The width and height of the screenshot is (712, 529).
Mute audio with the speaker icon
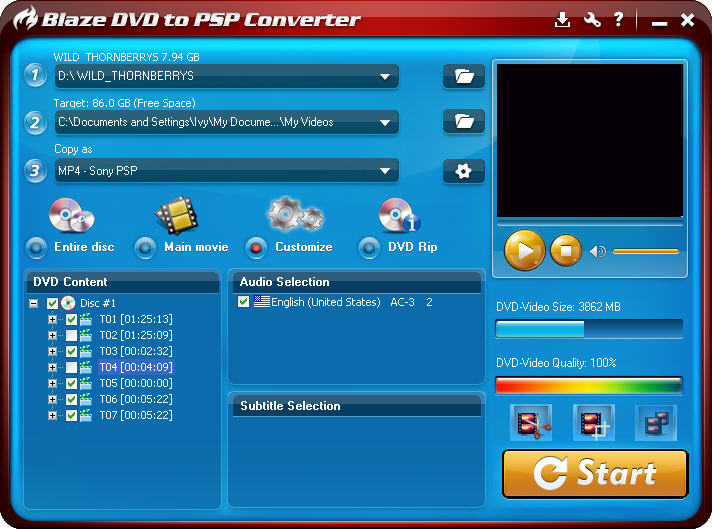[598, 251]
